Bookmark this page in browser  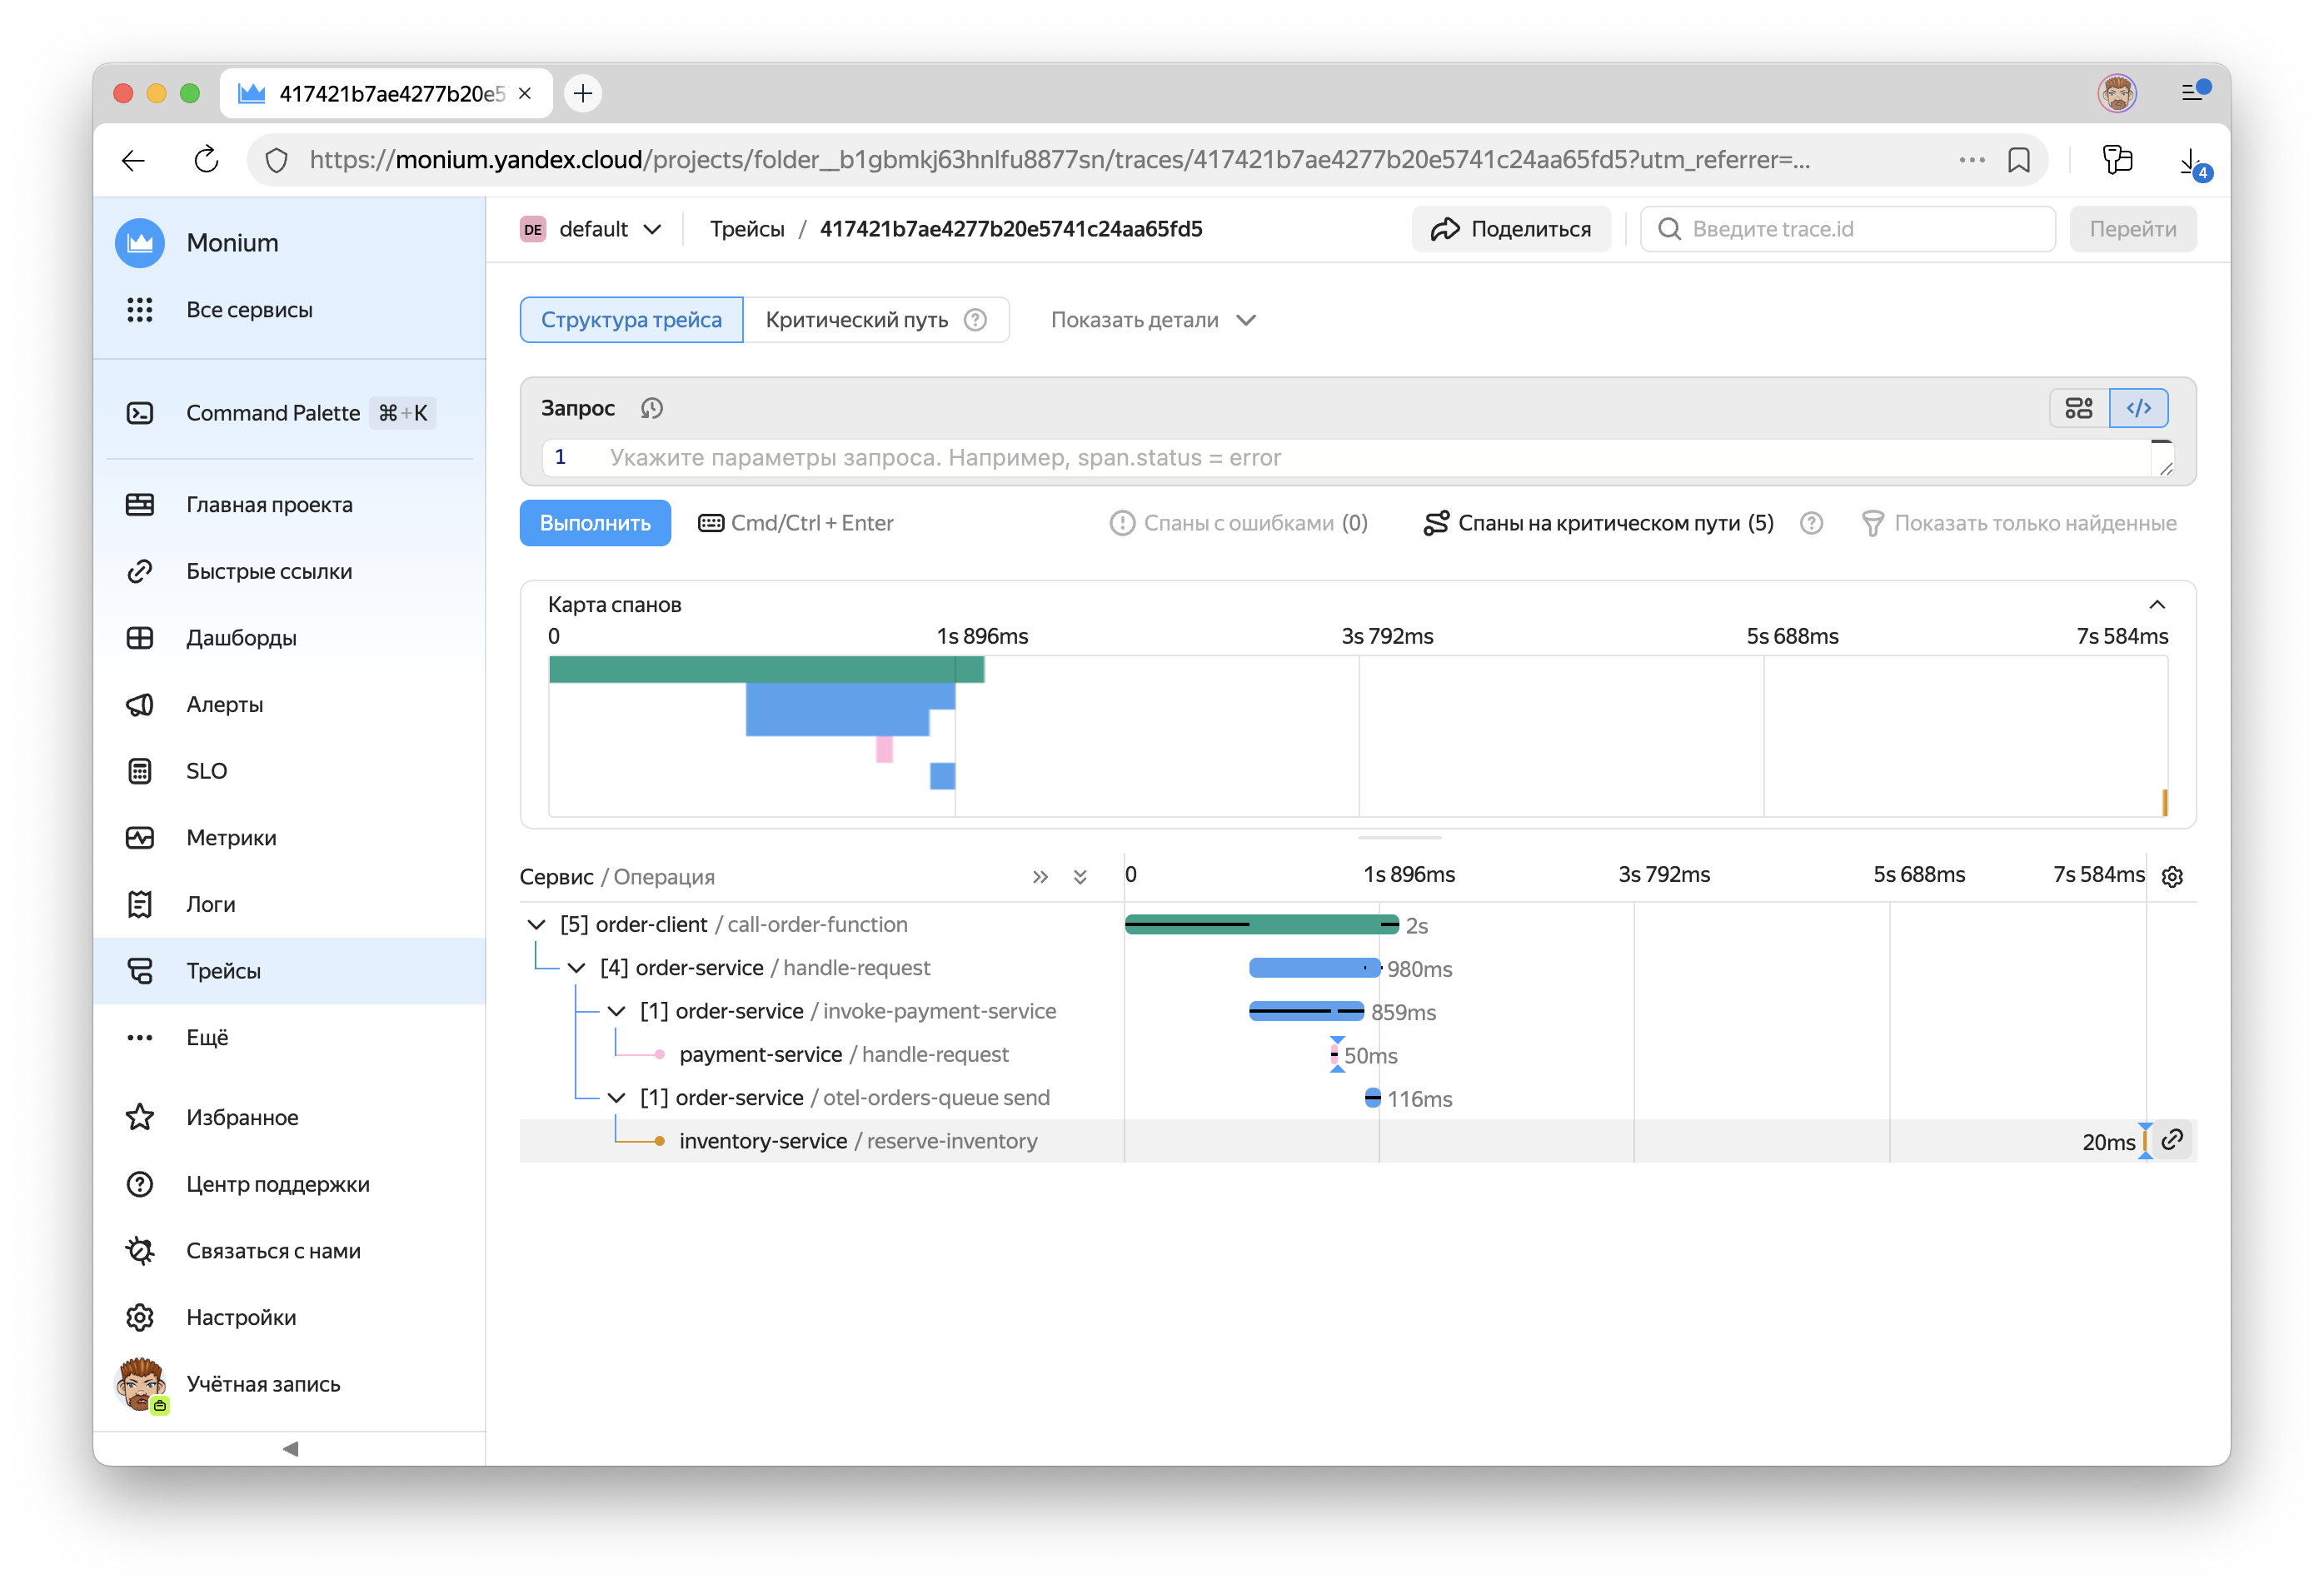[2019, 160]
